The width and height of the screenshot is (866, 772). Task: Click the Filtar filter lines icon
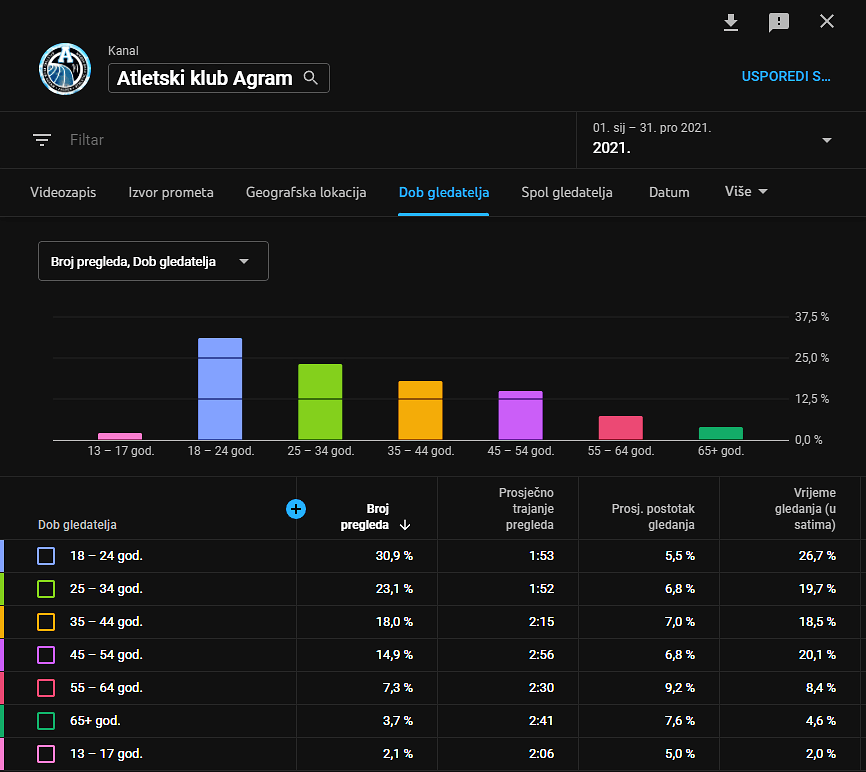[42, 140]
